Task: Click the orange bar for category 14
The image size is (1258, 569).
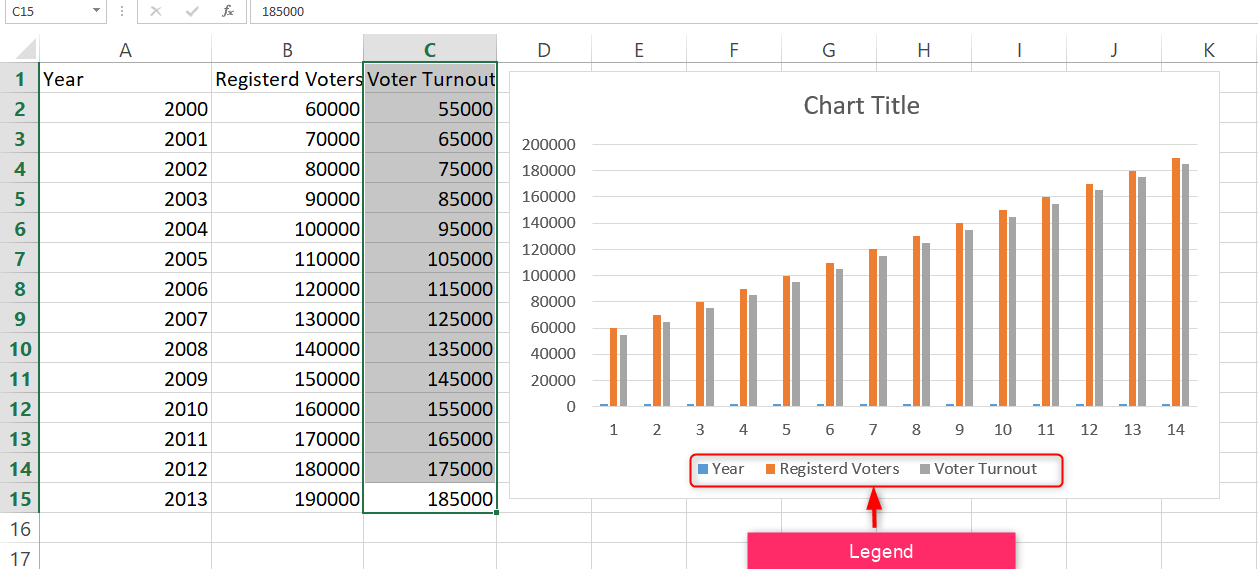Action: pos(1176,282)
